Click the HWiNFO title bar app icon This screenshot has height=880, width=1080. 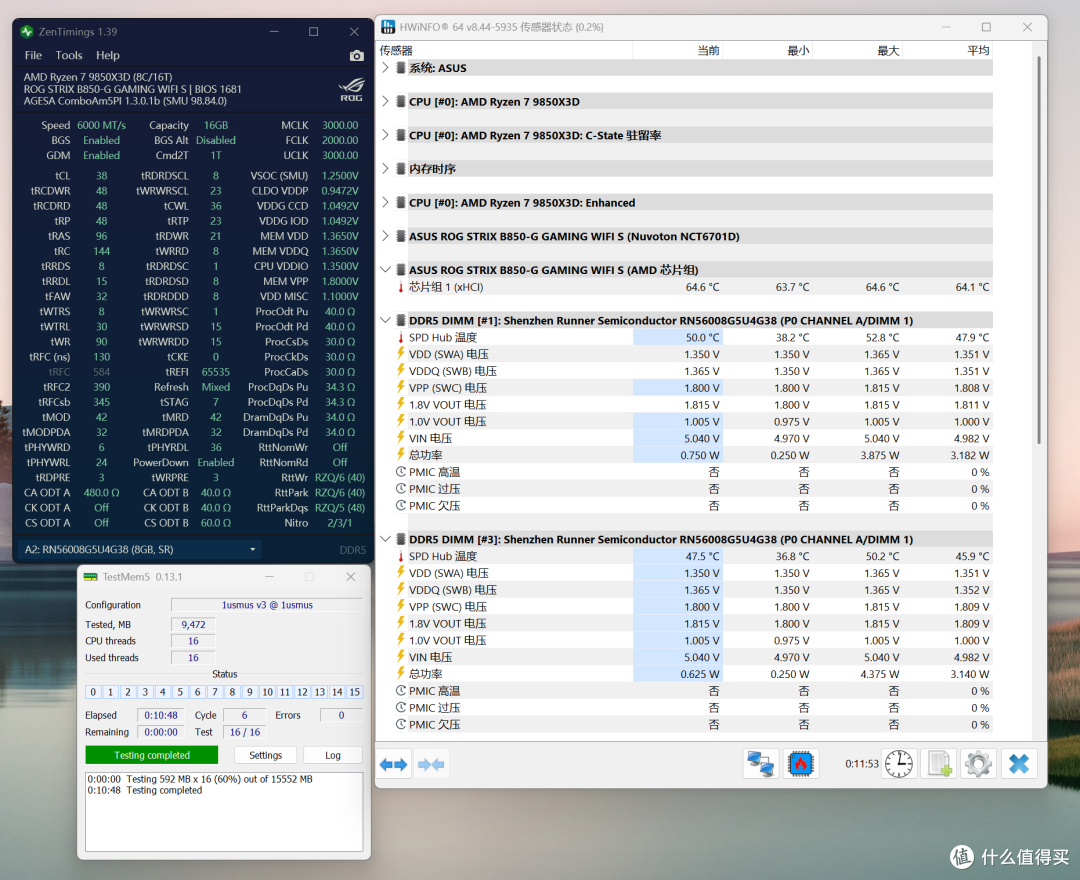click(388, 27)
